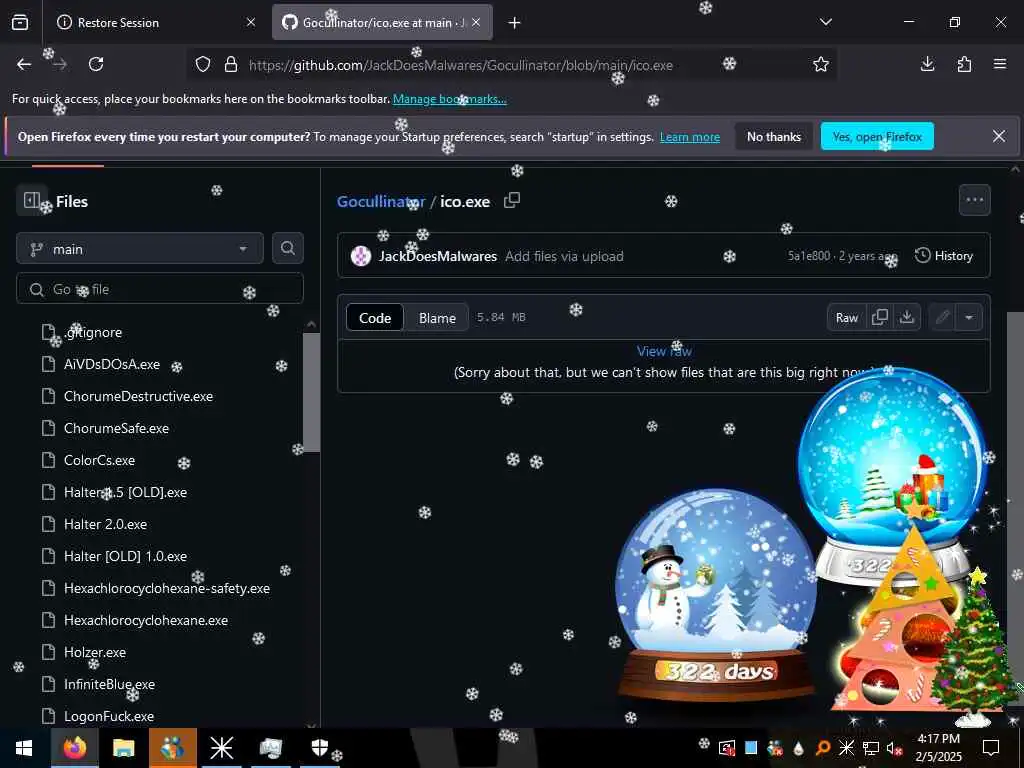The height and width of the screenshot is (768, 1024).
Task: Open the Firefox View icon
Action: (x=20, y=23)
